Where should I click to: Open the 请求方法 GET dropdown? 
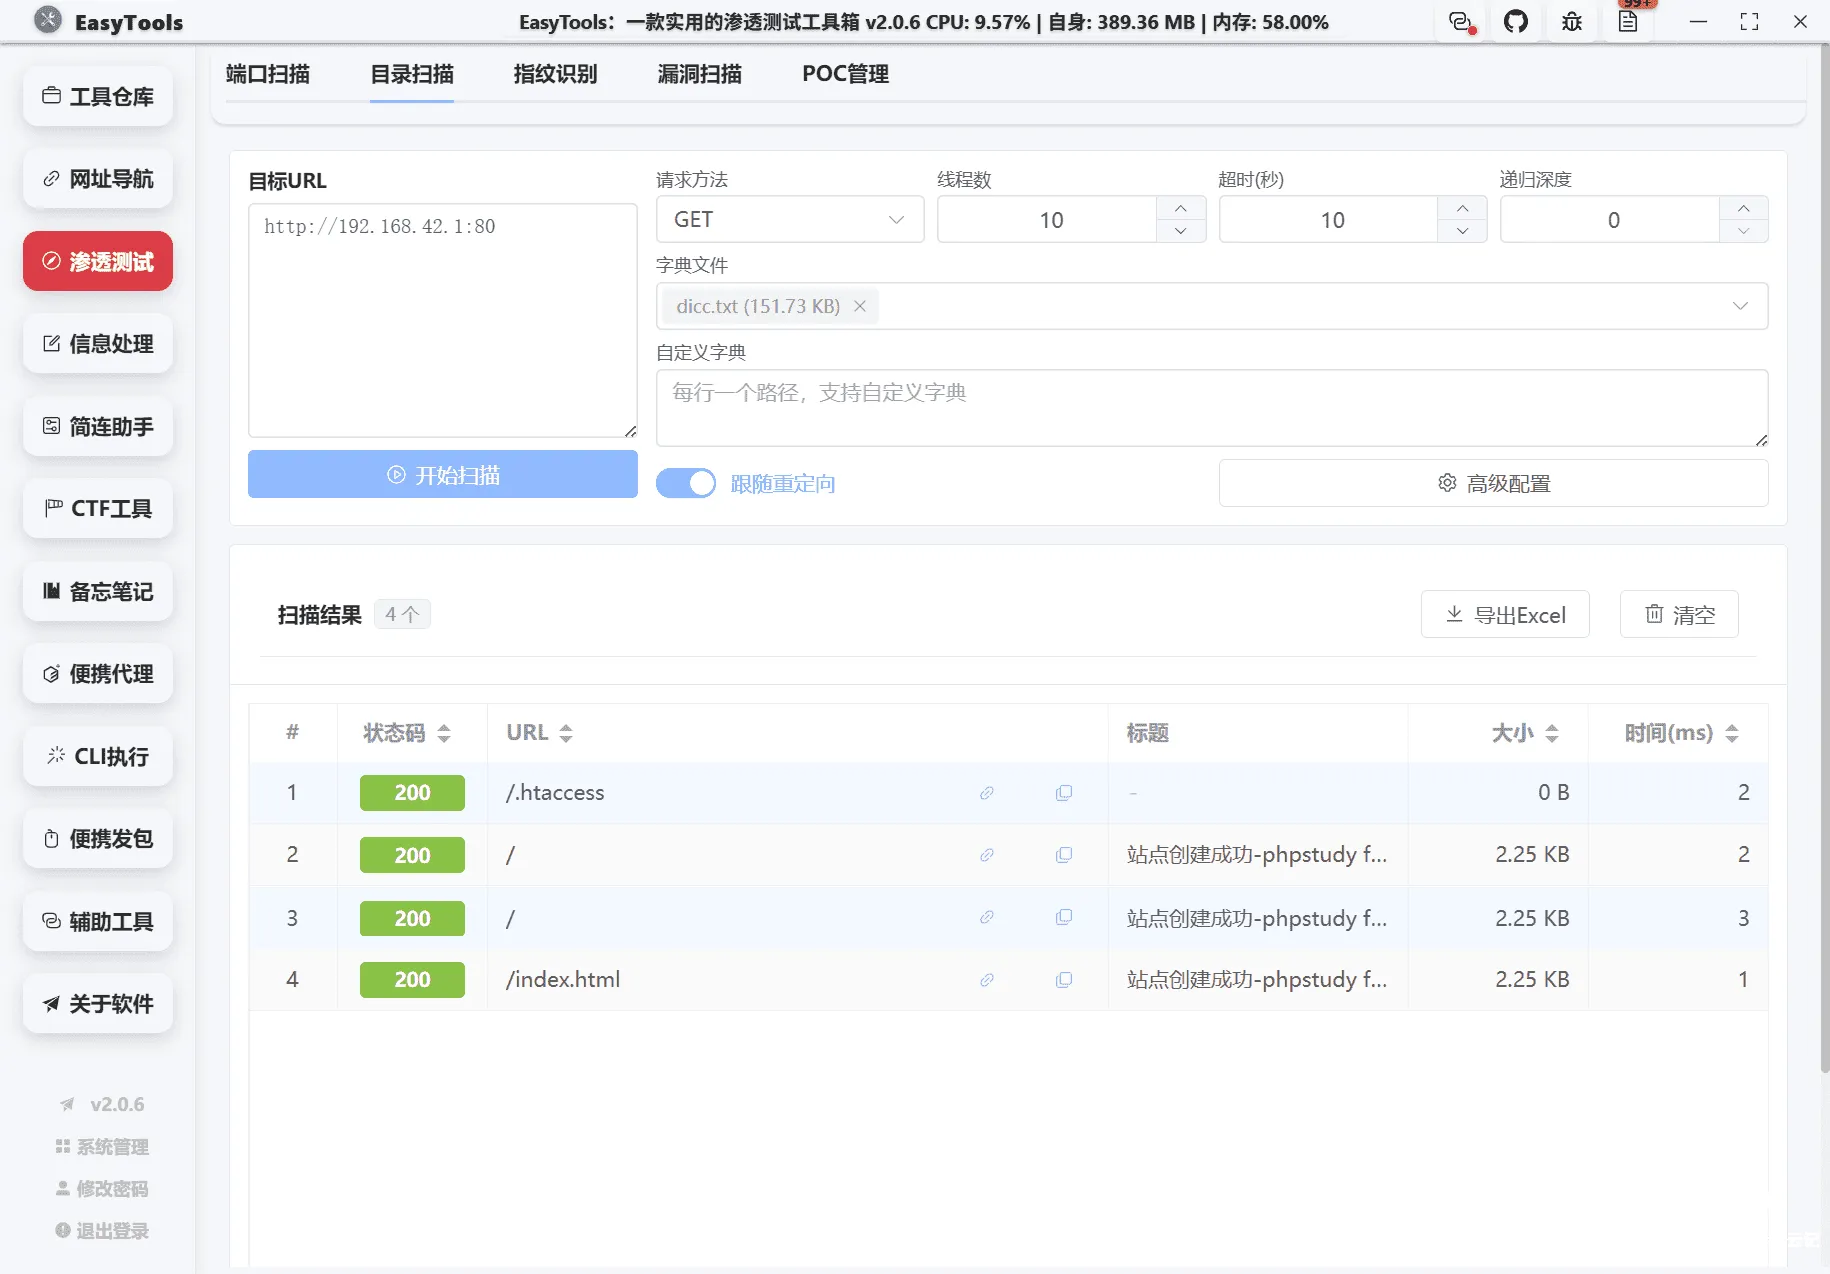coord(789,219)
